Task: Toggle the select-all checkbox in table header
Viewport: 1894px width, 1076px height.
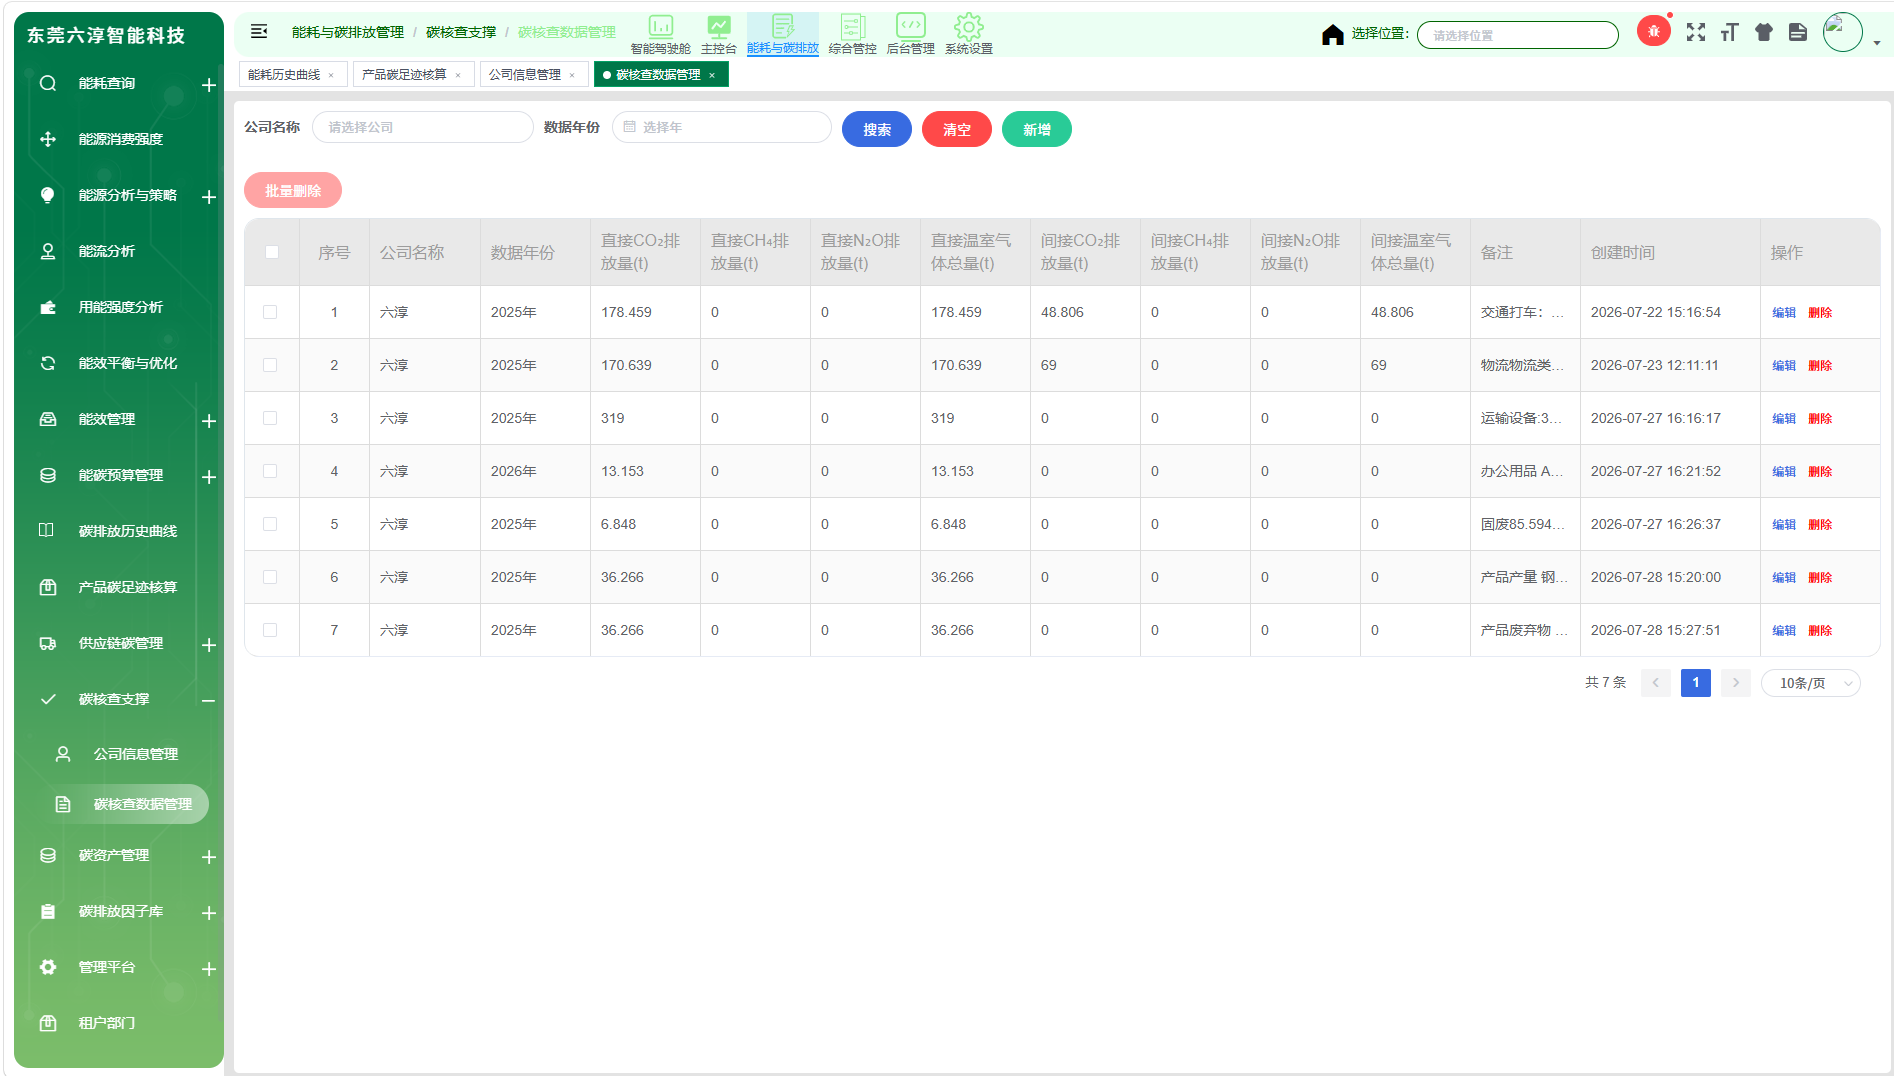Action: pyautogui.click(x=272, y=252)
